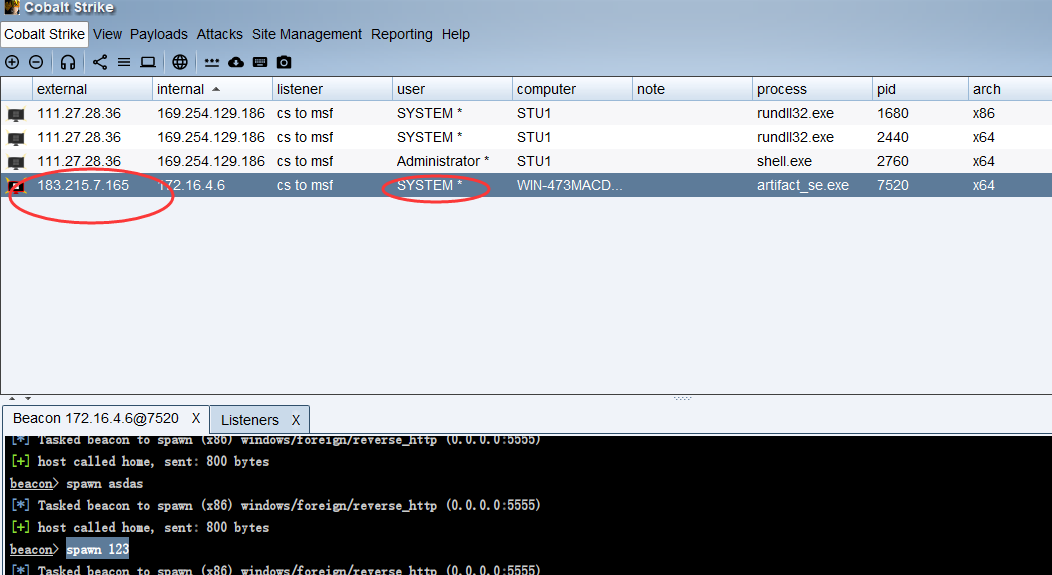Click the 'spawn asdas' console line
This screenshot has height=575, width=1052.
105,483
